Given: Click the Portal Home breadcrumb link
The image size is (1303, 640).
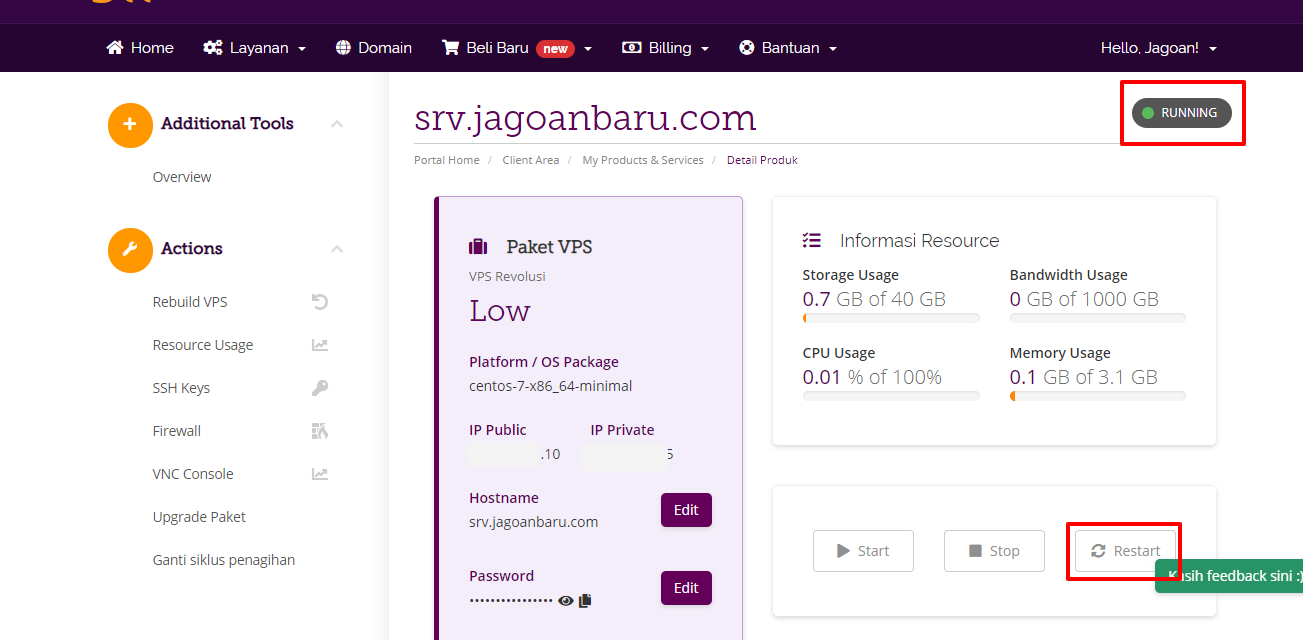Looking at the screenshot, I should tap(447, 160).
